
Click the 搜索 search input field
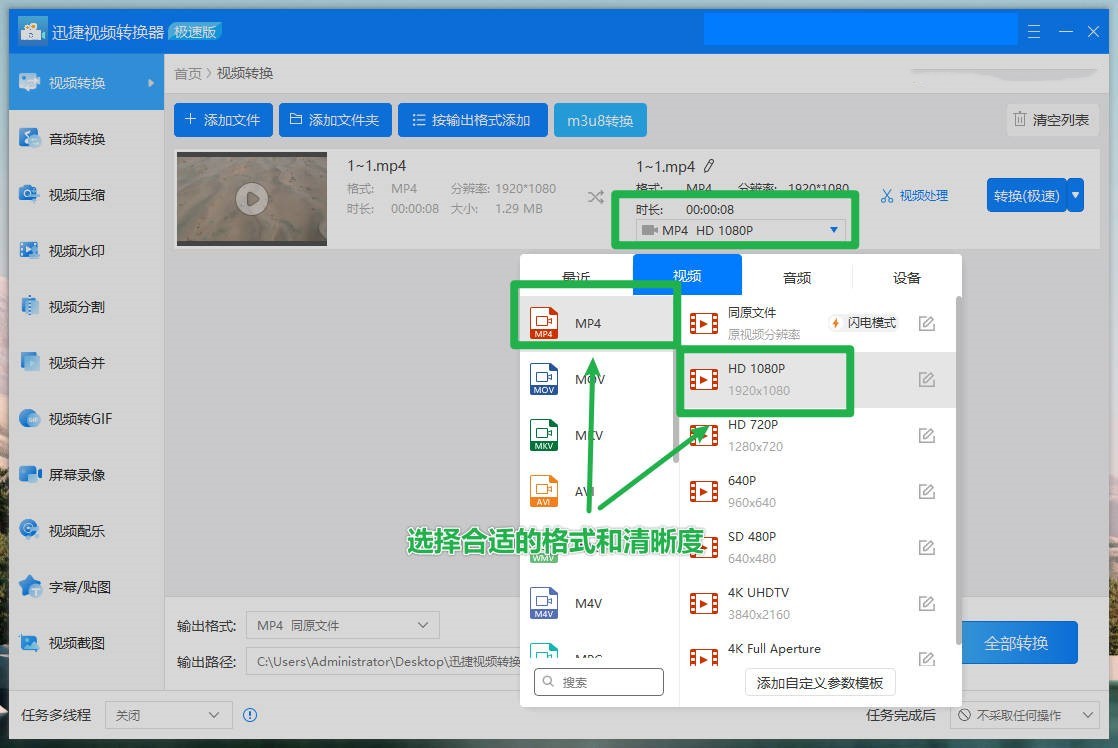point(598,681)
